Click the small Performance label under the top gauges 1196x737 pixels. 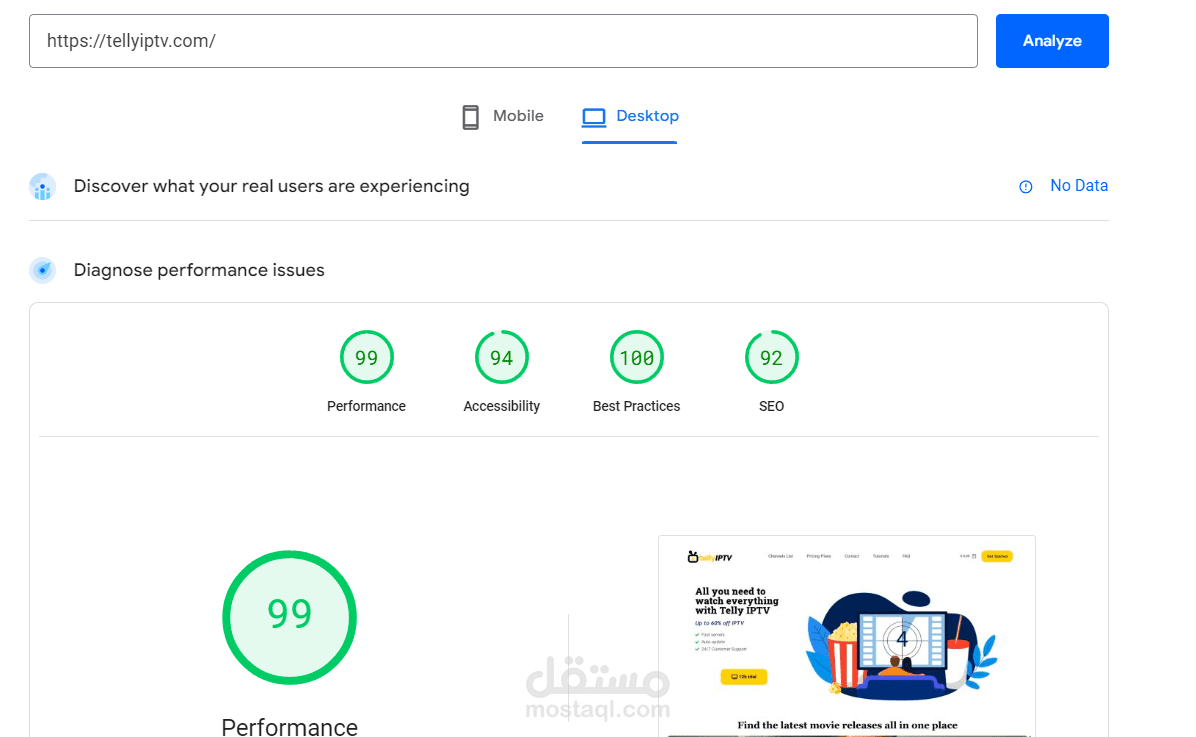click(x=366, y=407)
